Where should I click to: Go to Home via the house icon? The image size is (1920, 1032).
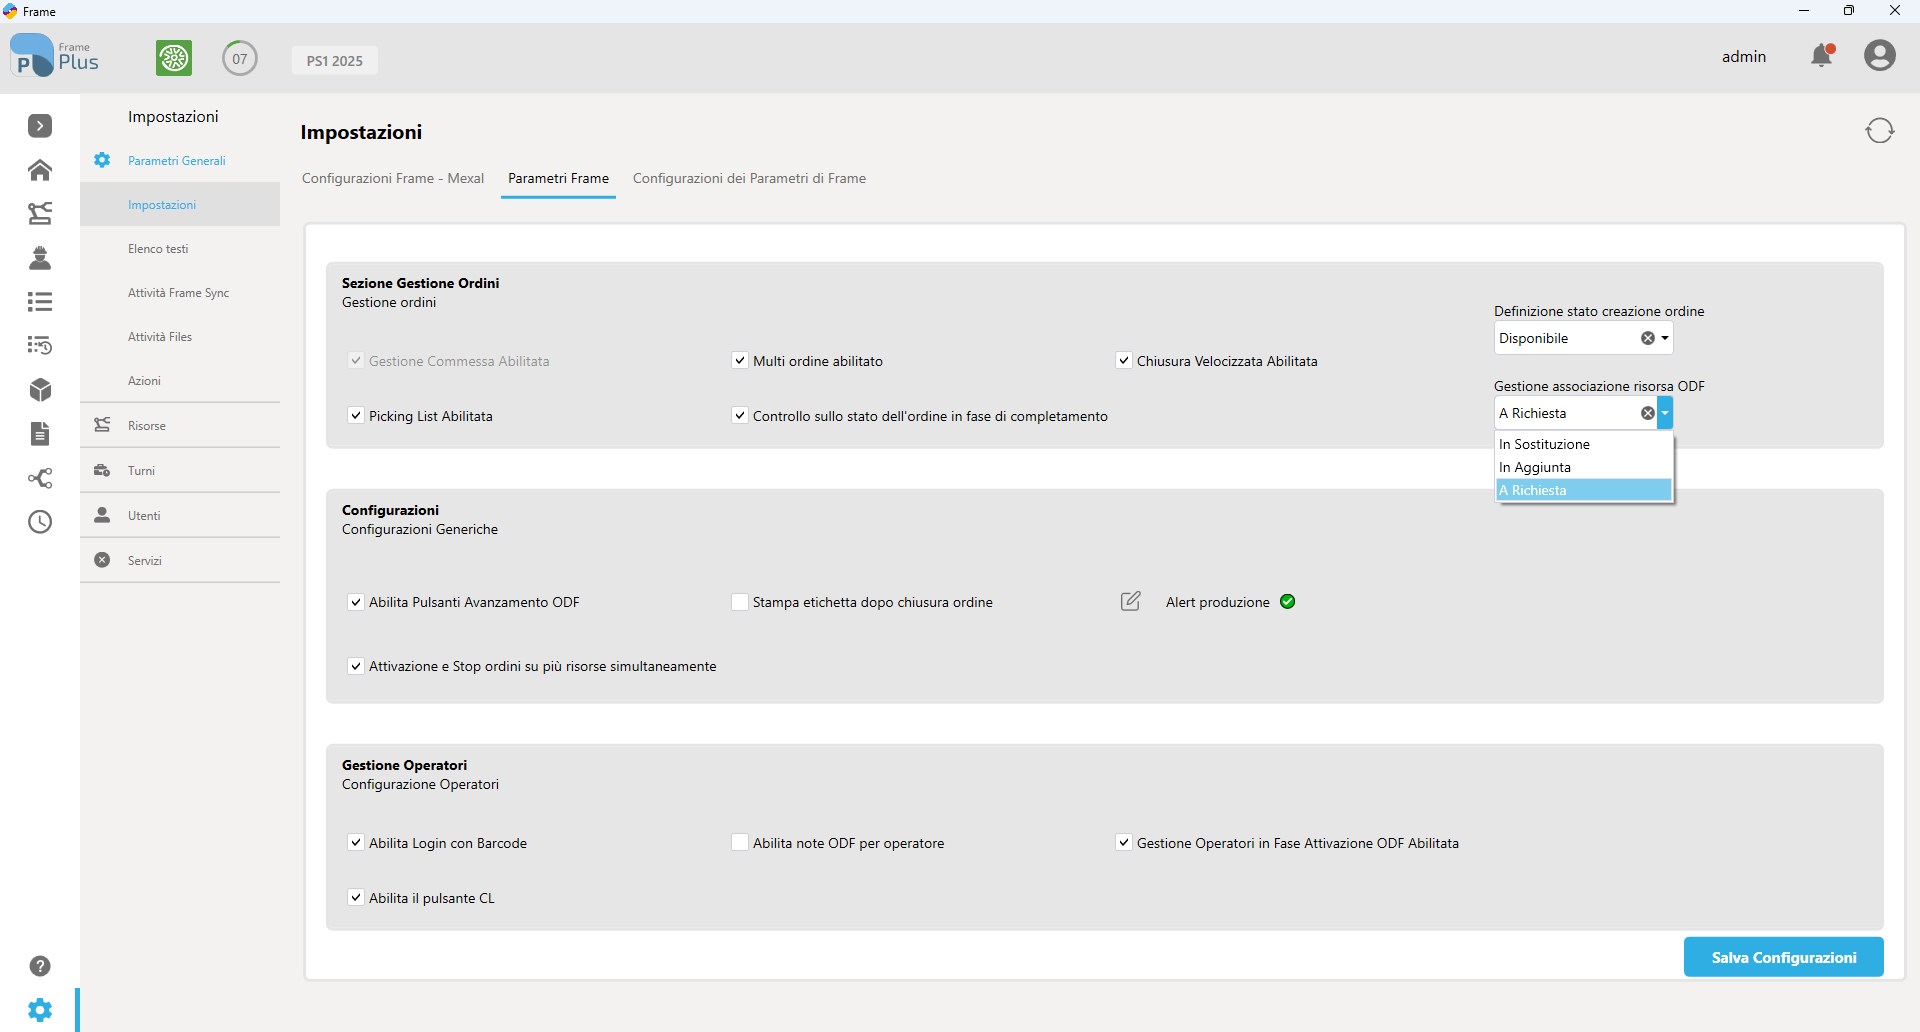[40, 170]
